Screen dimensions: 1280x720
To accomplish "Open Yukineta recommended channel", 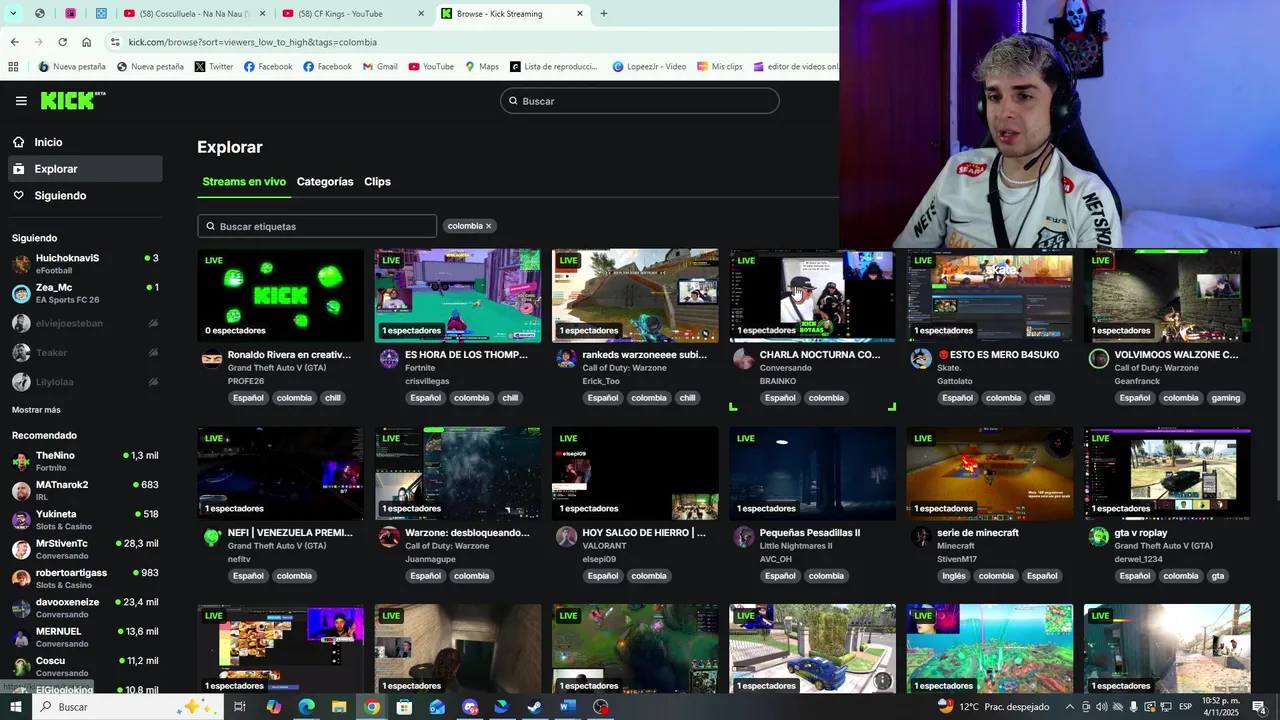I will tap(85, 520).
